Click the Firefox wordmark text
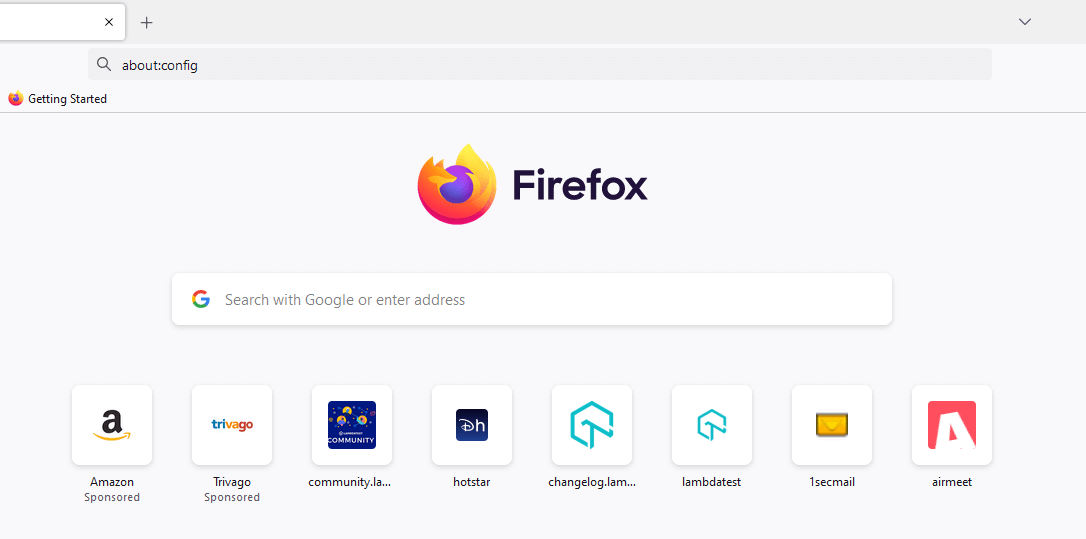Viewport: 1086px width, 539px height. point(580,185)
